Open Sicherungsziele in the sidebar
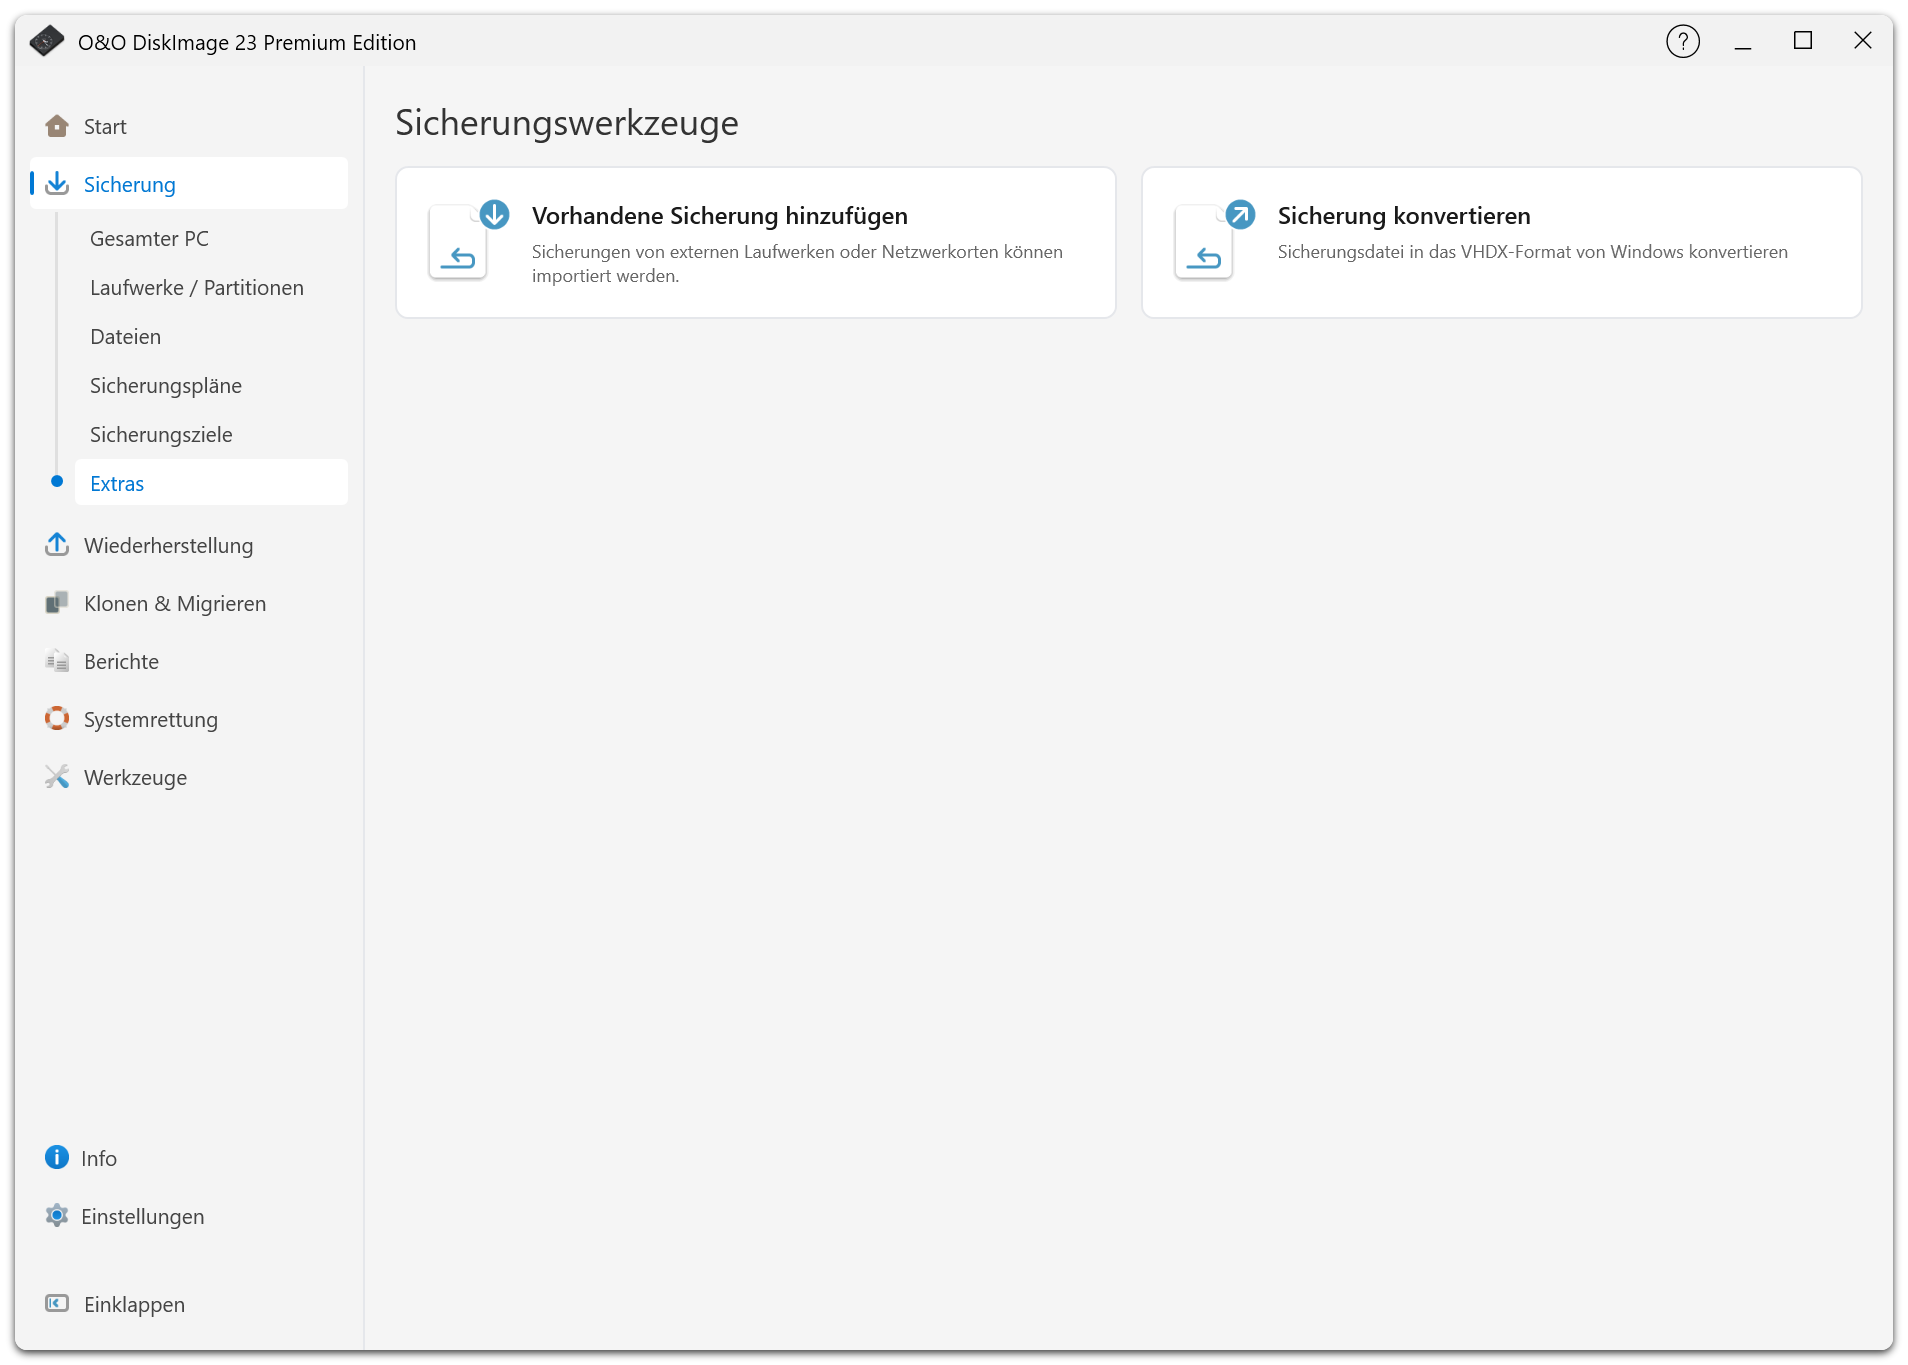 pos(161,434)
